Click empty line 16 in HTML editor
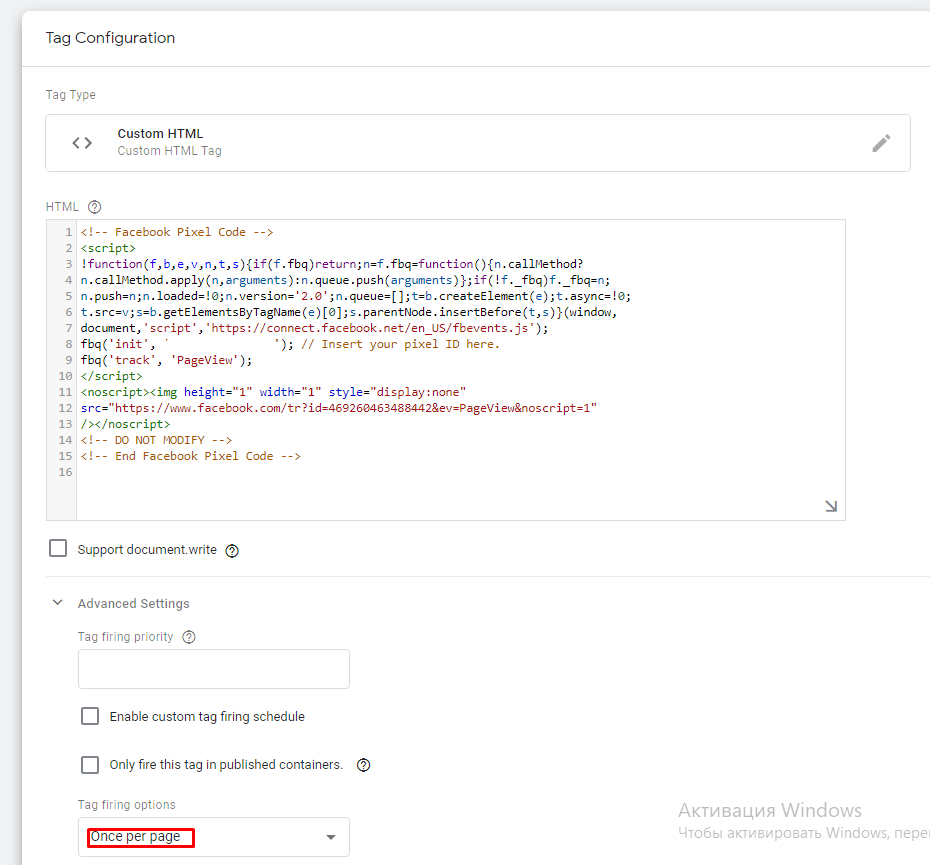Image resolution: width=930 pixels, height=865 pixels. coord(460,472)
